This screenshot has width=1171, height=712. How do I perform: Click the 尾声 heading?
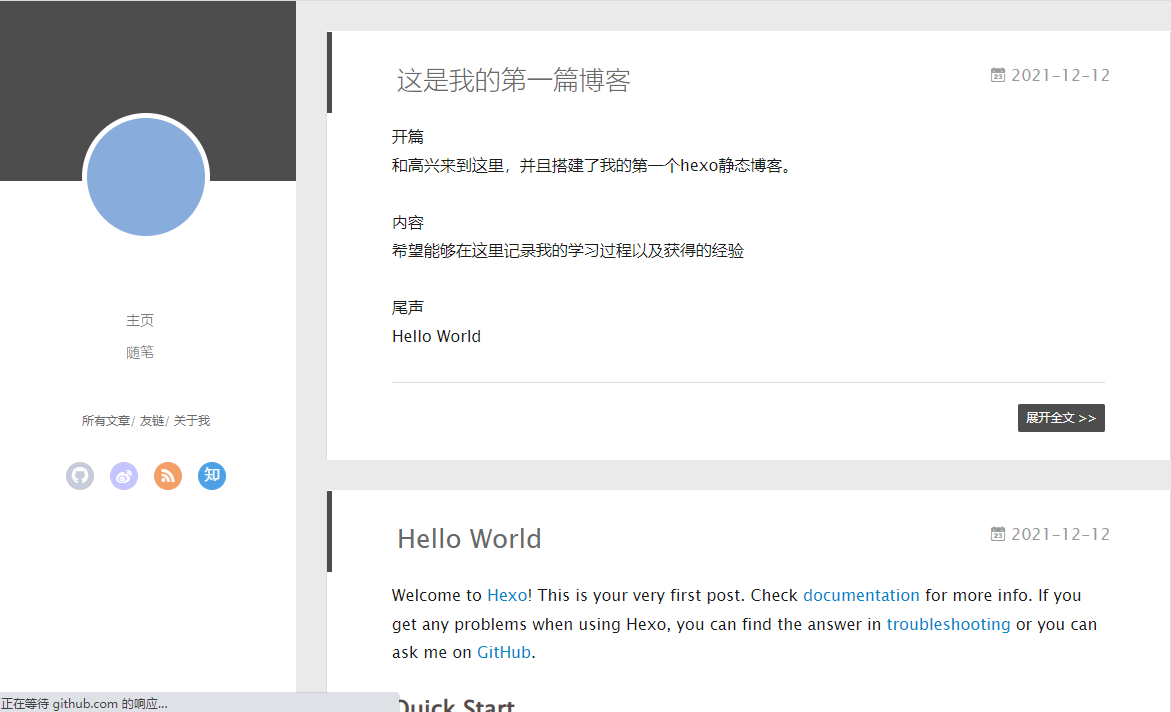408,308
